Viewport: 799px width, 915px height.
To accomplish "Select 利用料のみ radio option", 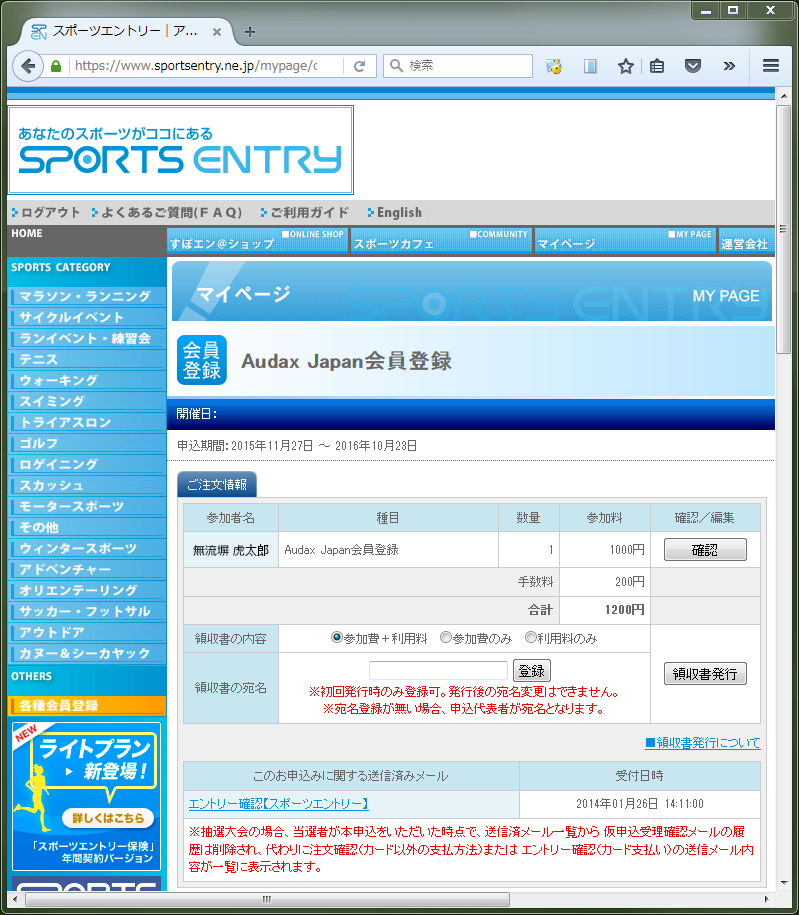I will coord(531,637).
